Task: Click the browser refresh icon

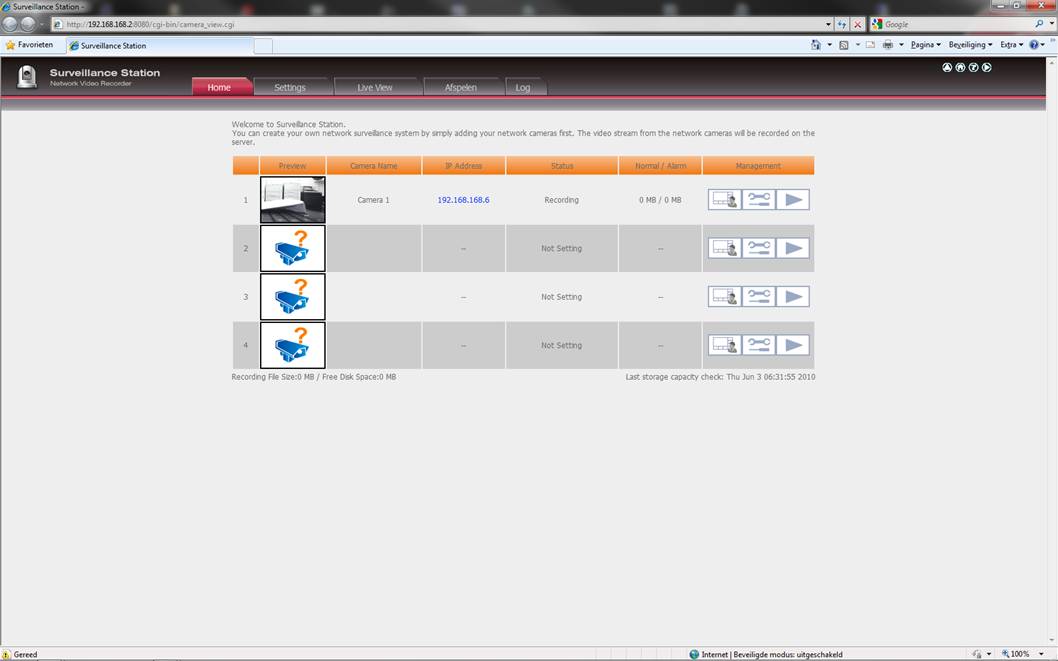Action: point(842,24)
